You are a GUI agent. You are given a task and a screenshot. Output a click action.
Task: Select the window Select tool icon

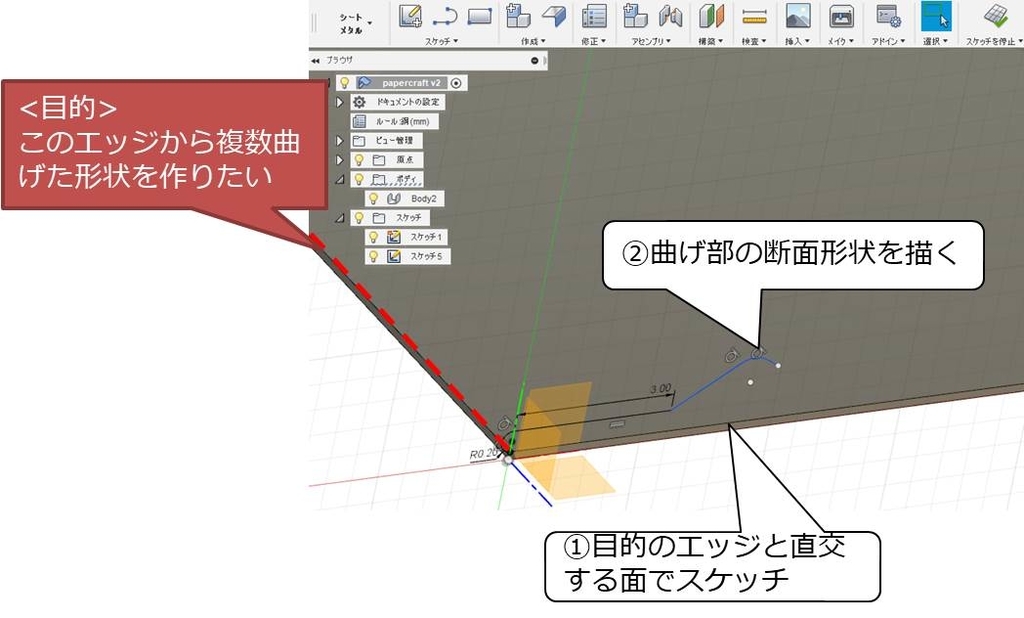tap(936, 15)
